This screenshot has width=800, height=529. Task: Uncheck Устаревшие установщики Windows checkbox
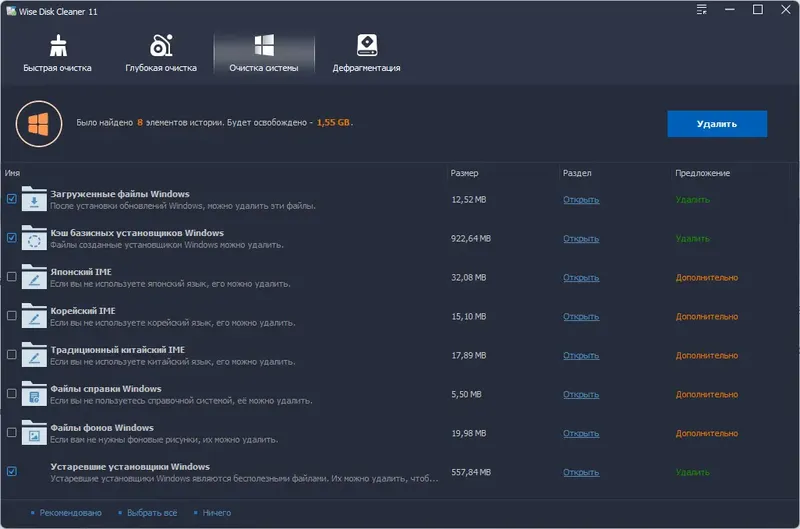12,471
